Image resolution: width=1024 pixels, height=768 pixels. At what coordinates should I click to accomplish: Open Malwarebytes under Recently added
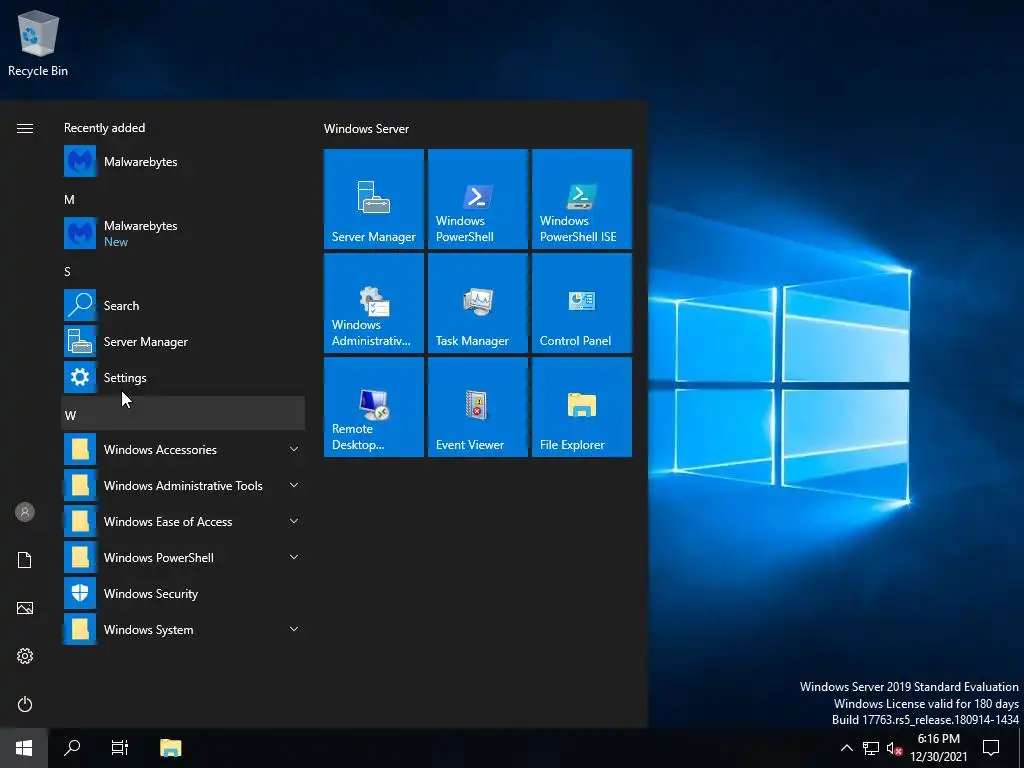[183, 161]
